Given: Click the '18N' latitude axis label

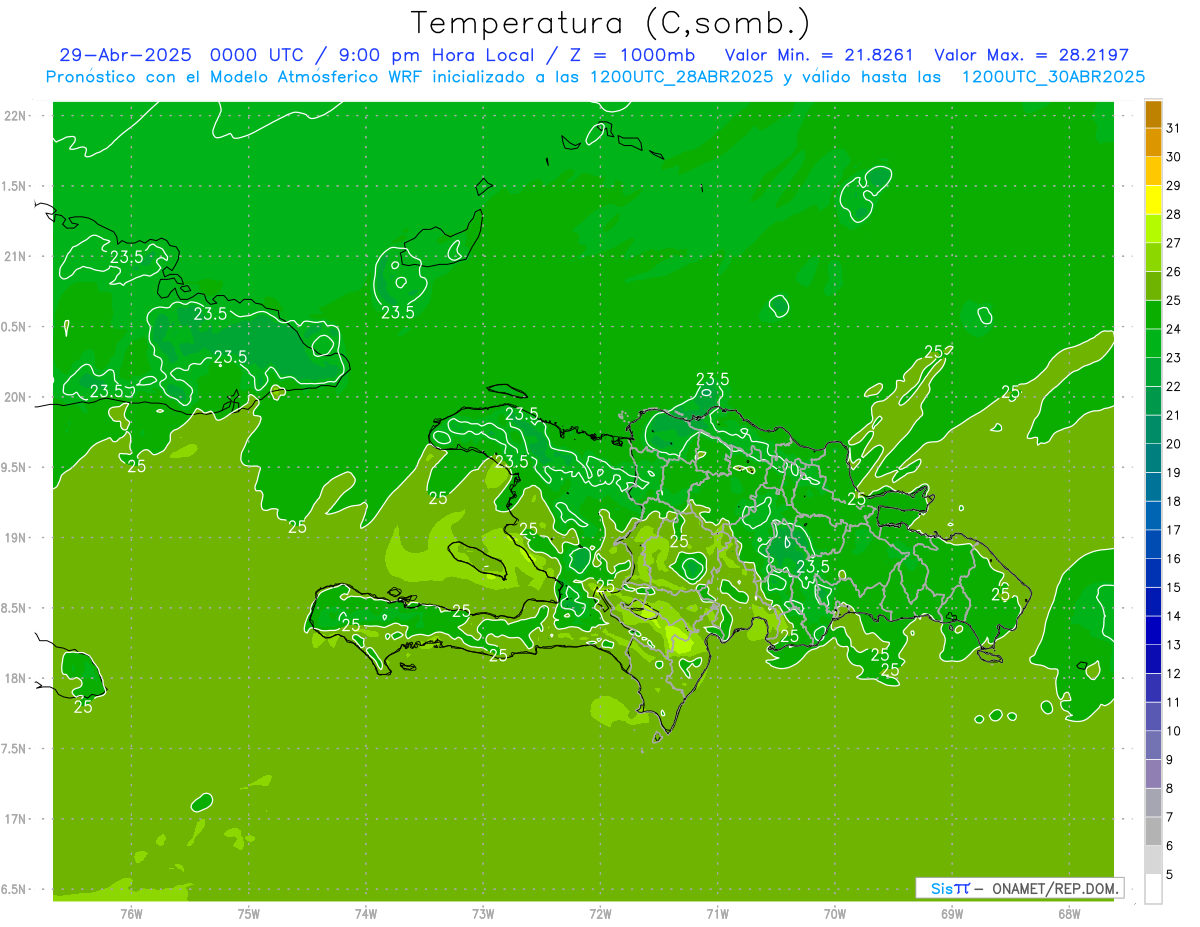Looking at the screenshot, I should (15, 678).
